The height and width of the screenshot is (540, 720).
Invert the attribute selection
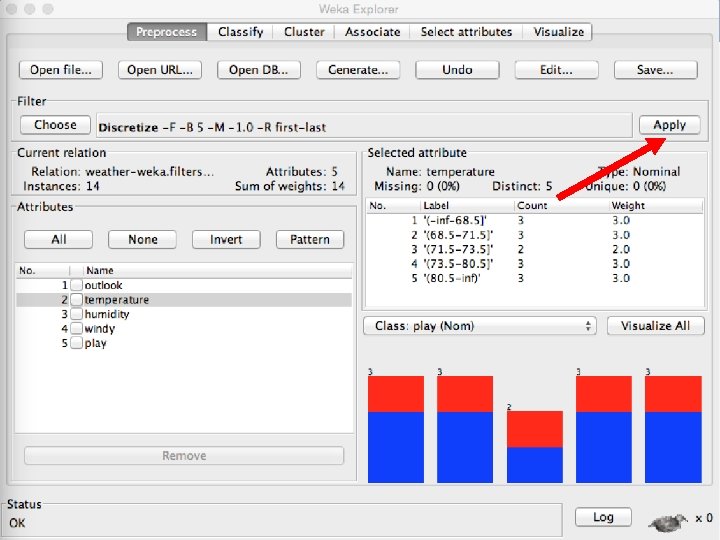tap(226, 240)
